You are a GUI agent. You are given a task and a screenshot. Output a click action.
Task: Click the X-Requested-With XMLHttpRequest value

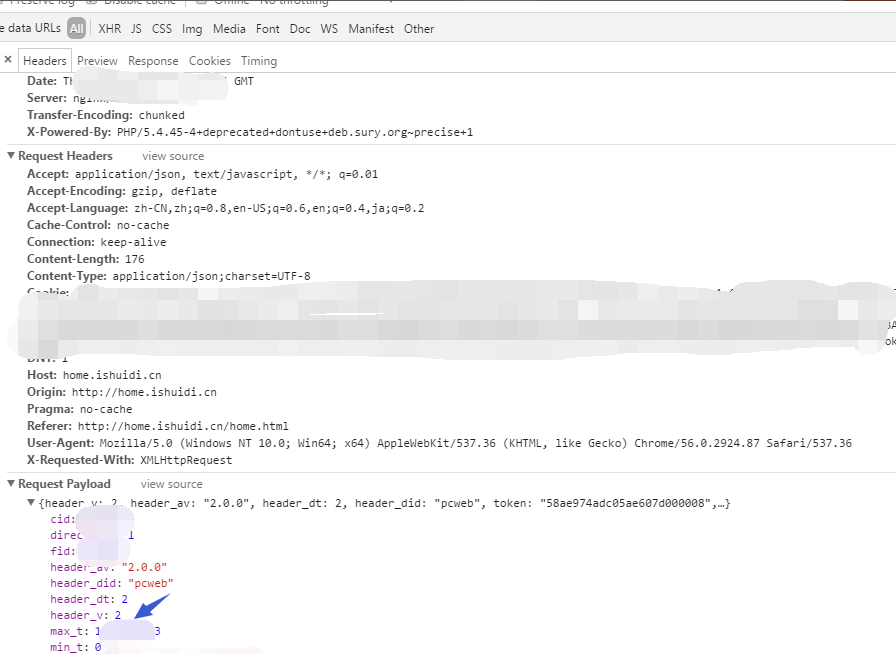pos(186,460)
